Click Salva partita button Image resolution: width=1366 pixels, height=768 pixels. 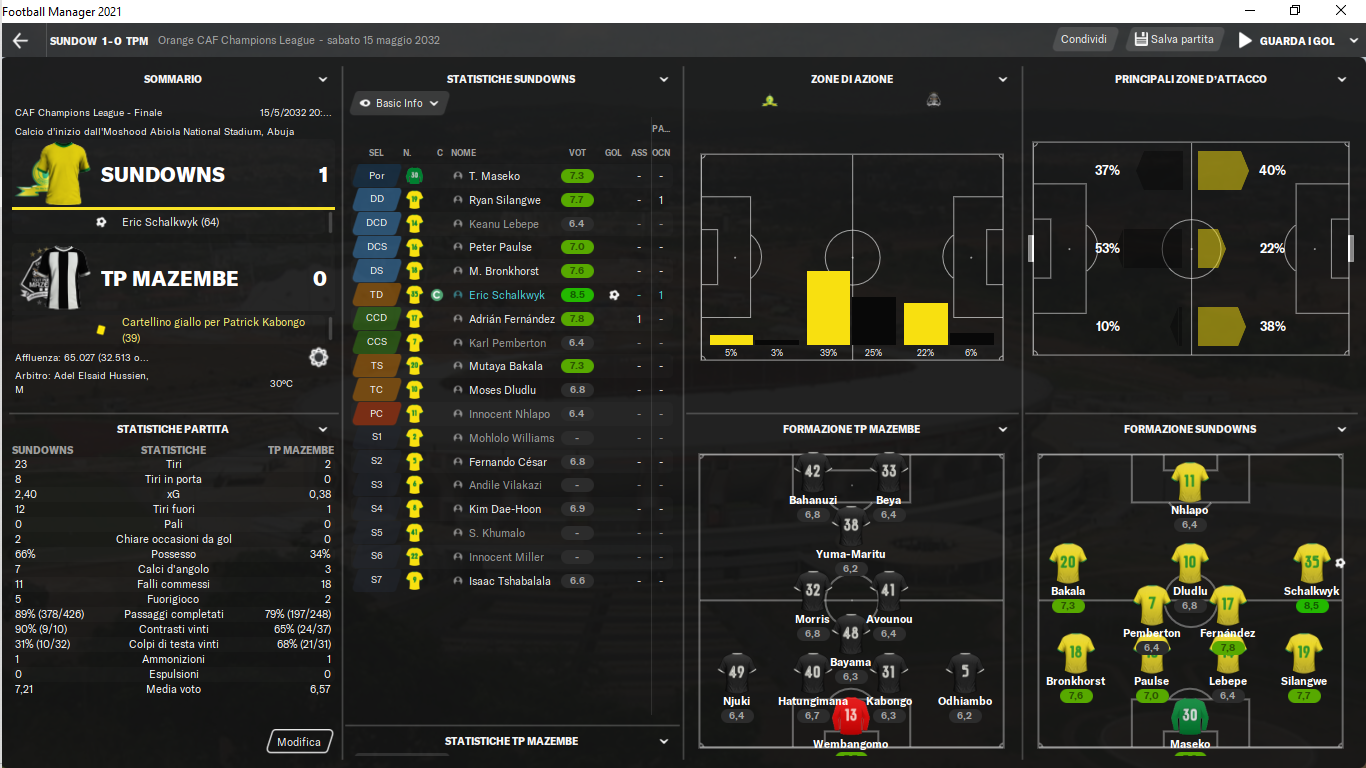coord(1174,39)
